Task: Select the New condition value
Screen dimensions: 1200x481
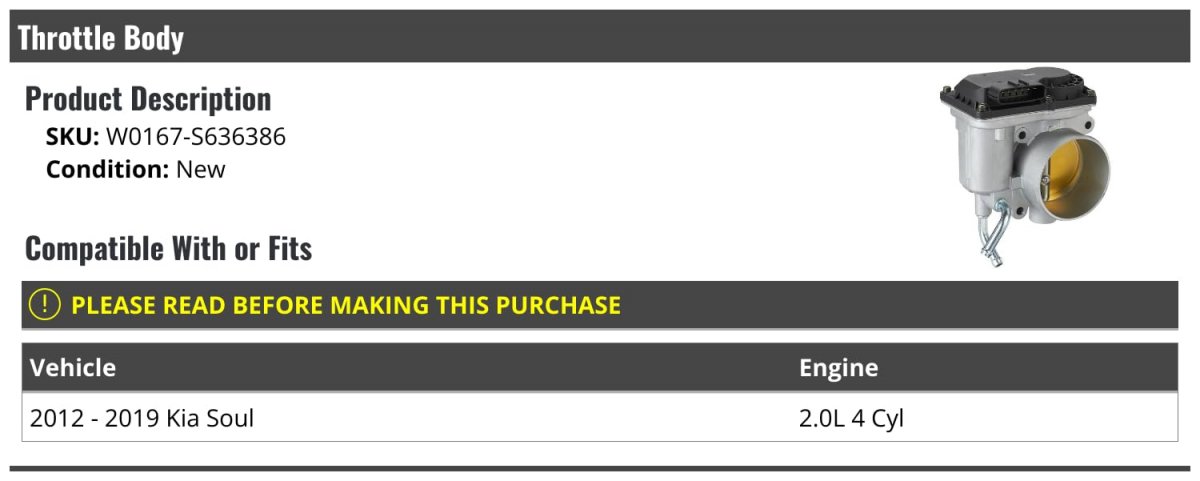Action: pyautogui.click(x=201, y=169)
